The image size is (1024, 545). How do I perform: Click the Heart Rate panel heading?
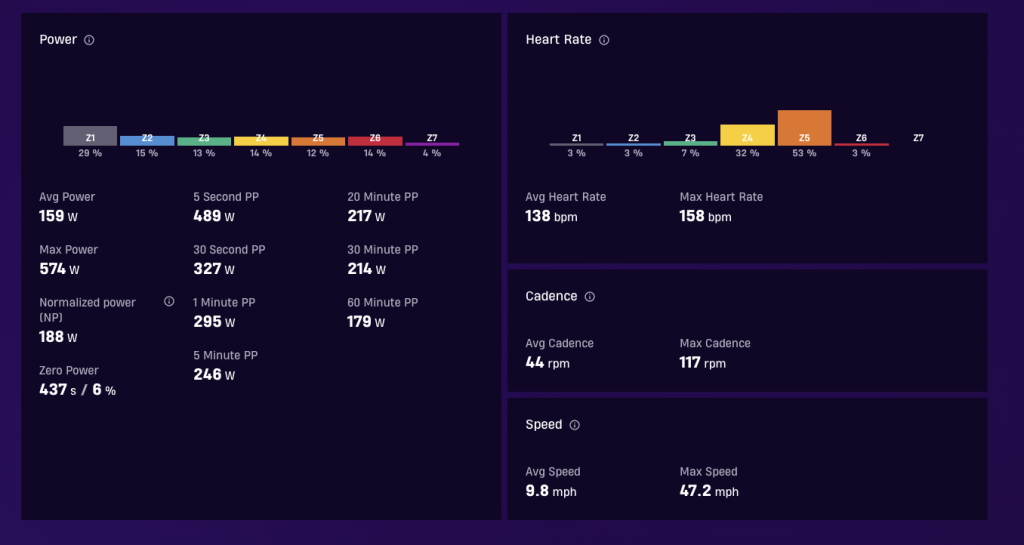tap(558, 40)
